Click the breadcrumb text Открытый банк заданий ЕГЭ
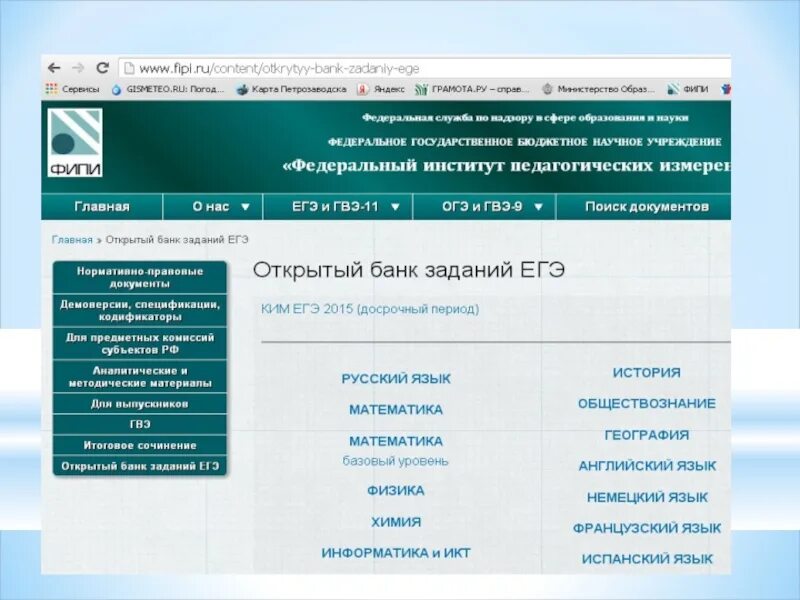 177,240
